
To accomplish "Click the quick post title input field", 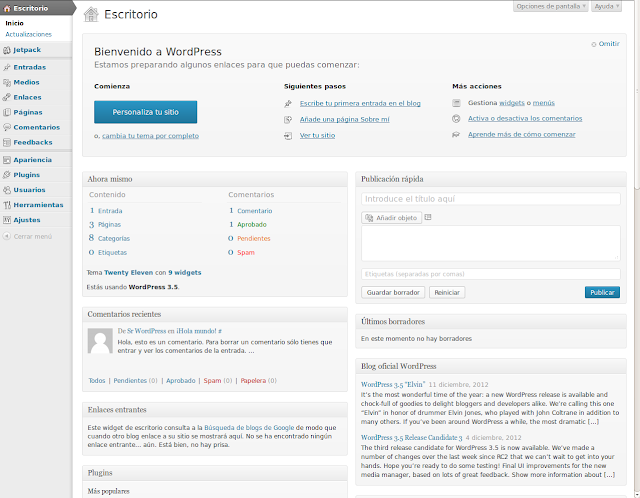I will tap(491, 199).
